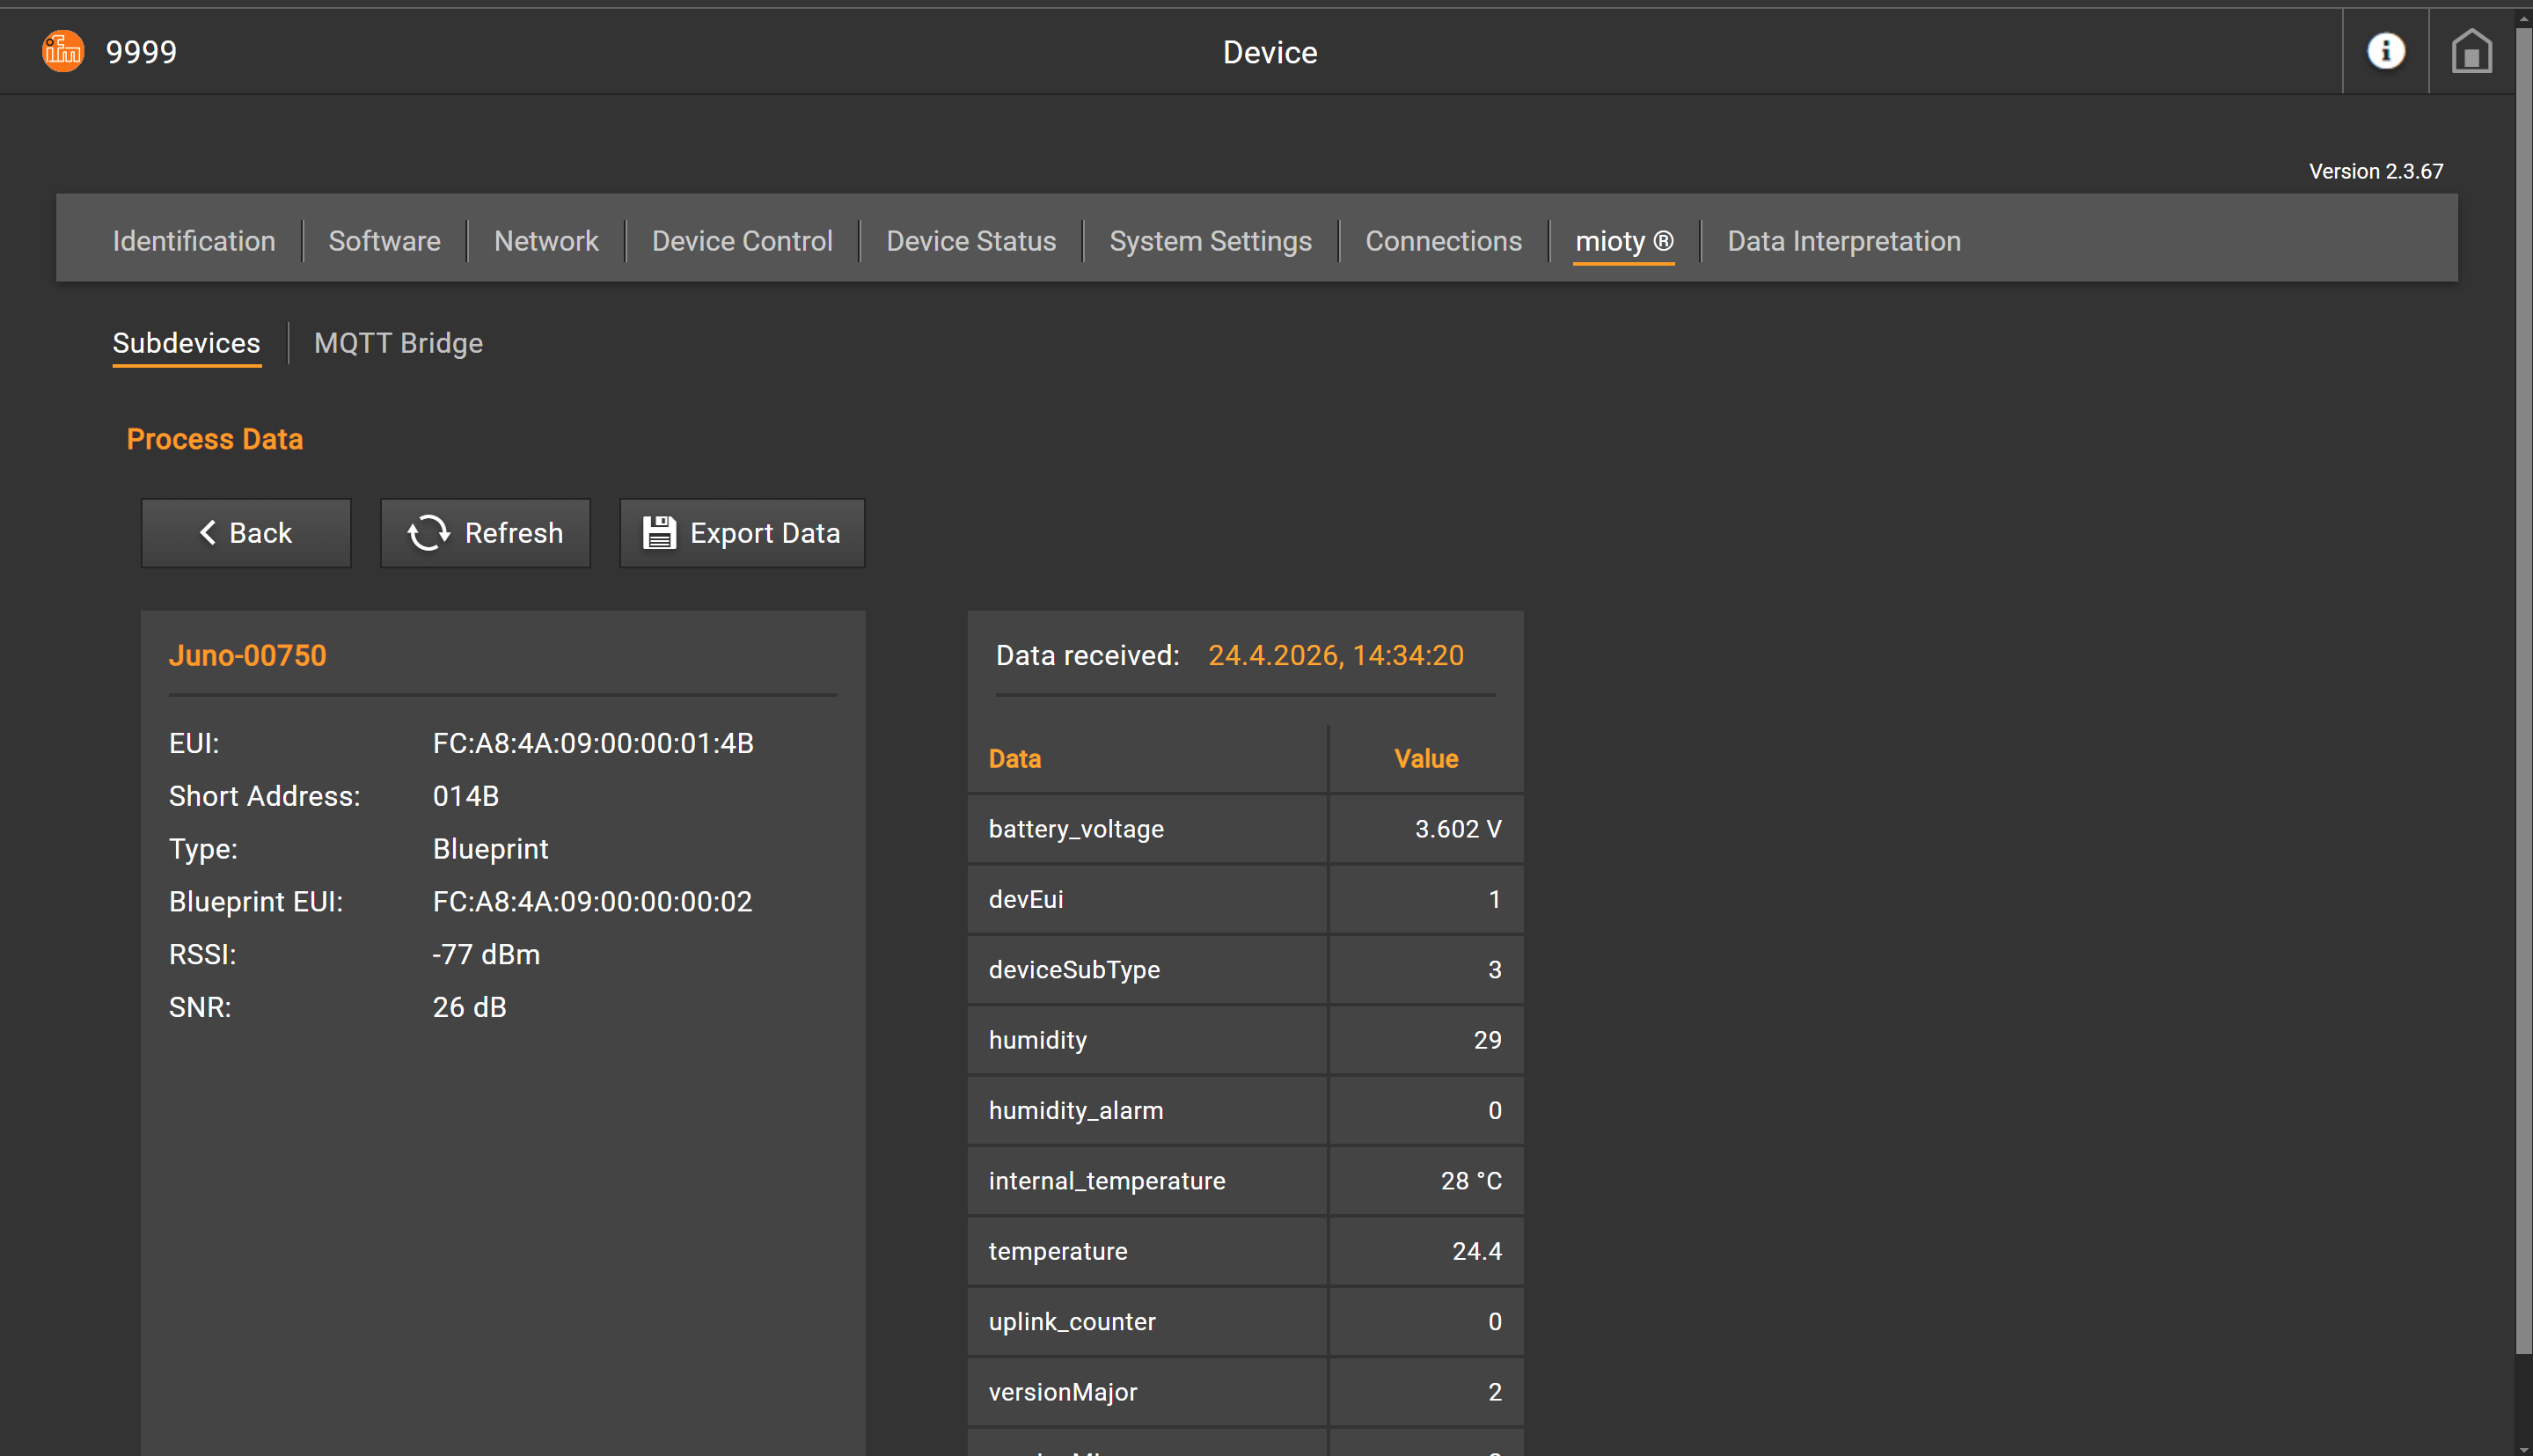Switch to the Software tab

click(384, 241)
